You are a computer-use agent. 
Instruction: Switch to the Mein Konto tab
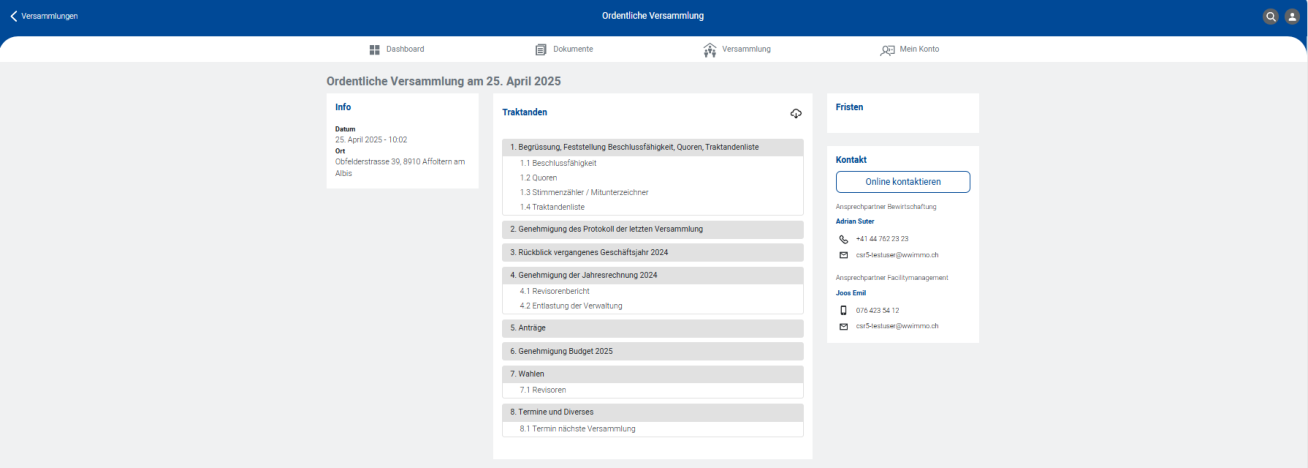click(910, 49)
